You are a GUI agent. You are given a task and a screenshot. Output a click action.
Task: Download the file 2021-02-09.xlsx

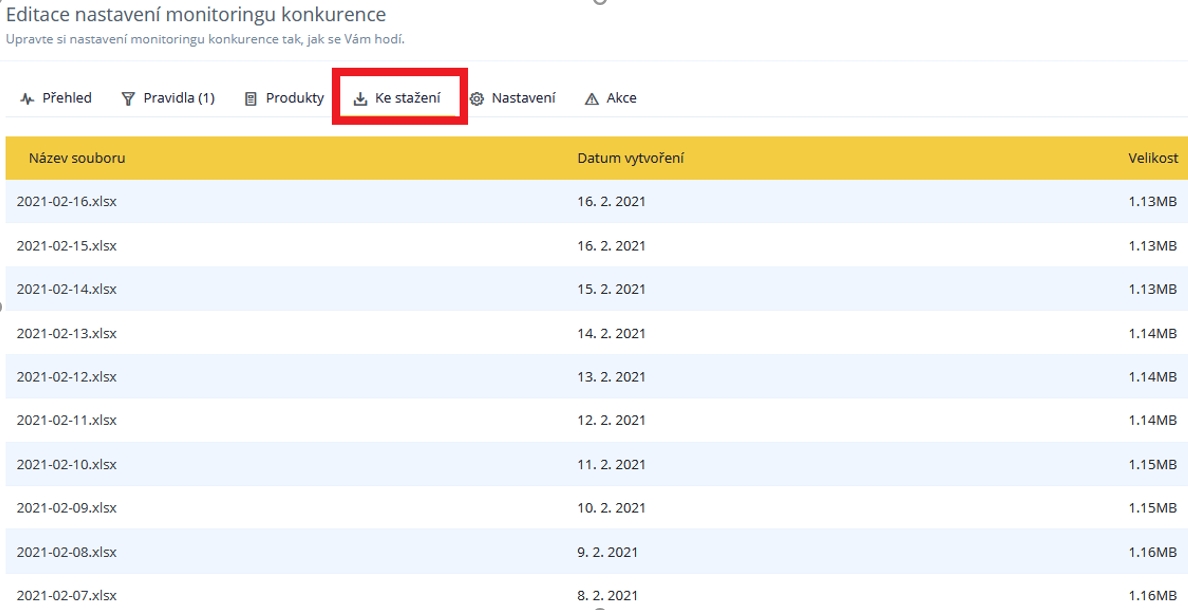tap(67, 508)
